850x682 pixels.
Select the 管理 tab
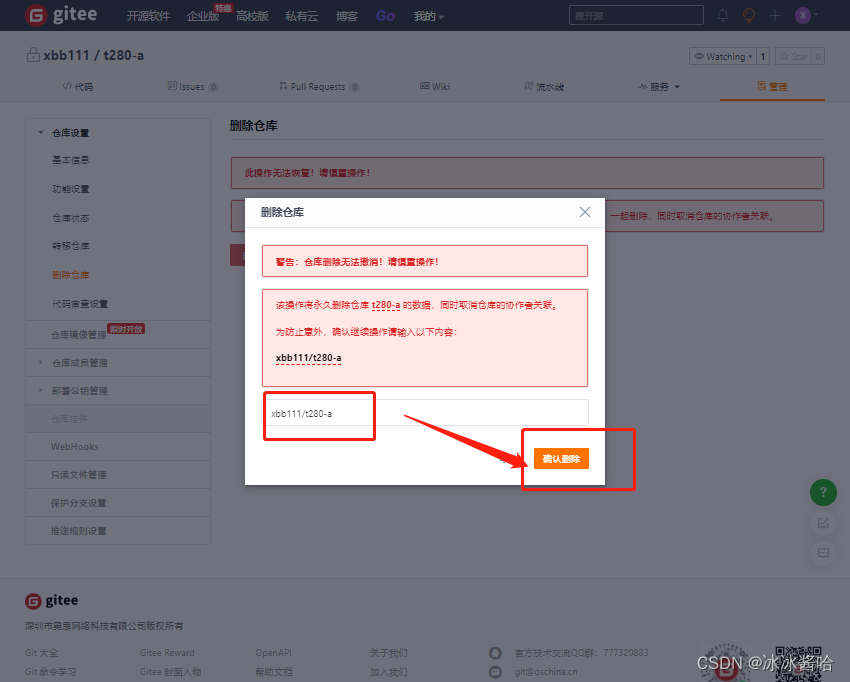pyautogui.click(x=772, y=87)
